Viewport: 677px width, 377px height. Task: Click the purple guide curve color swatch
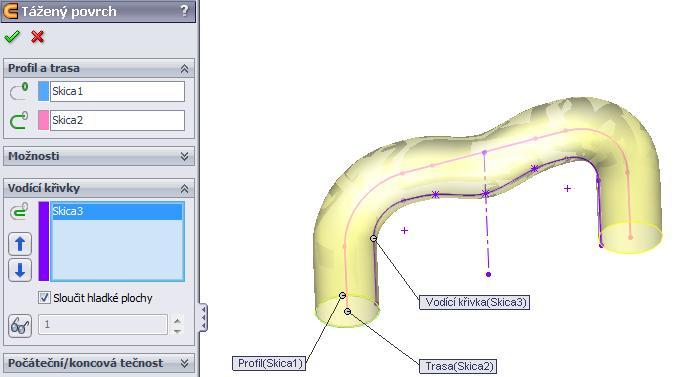click(x=44, y=241)
